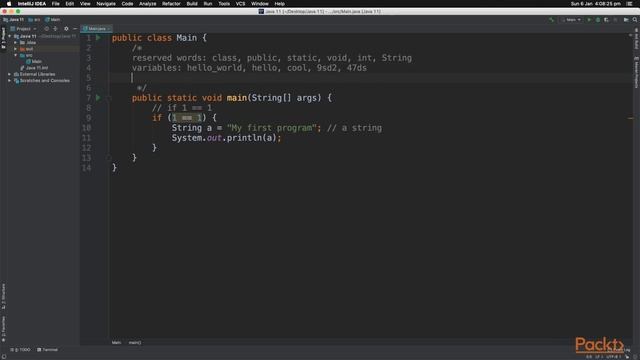Click the fold marker at the main method on line 7
Viewport: 640px width, 360px height.
[x=109, y=98]
